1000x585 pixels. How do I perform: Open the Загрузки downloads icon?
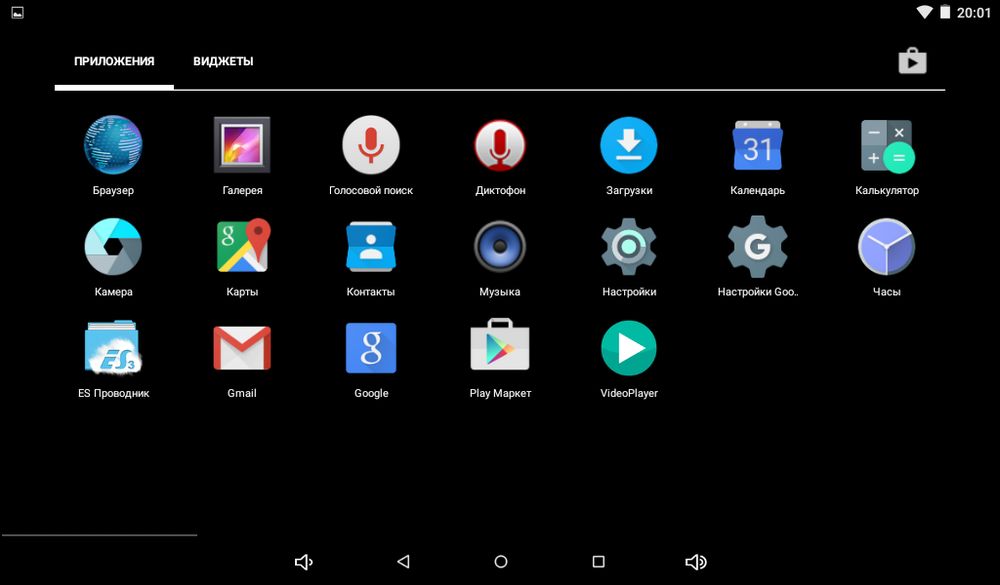(629, 145)
